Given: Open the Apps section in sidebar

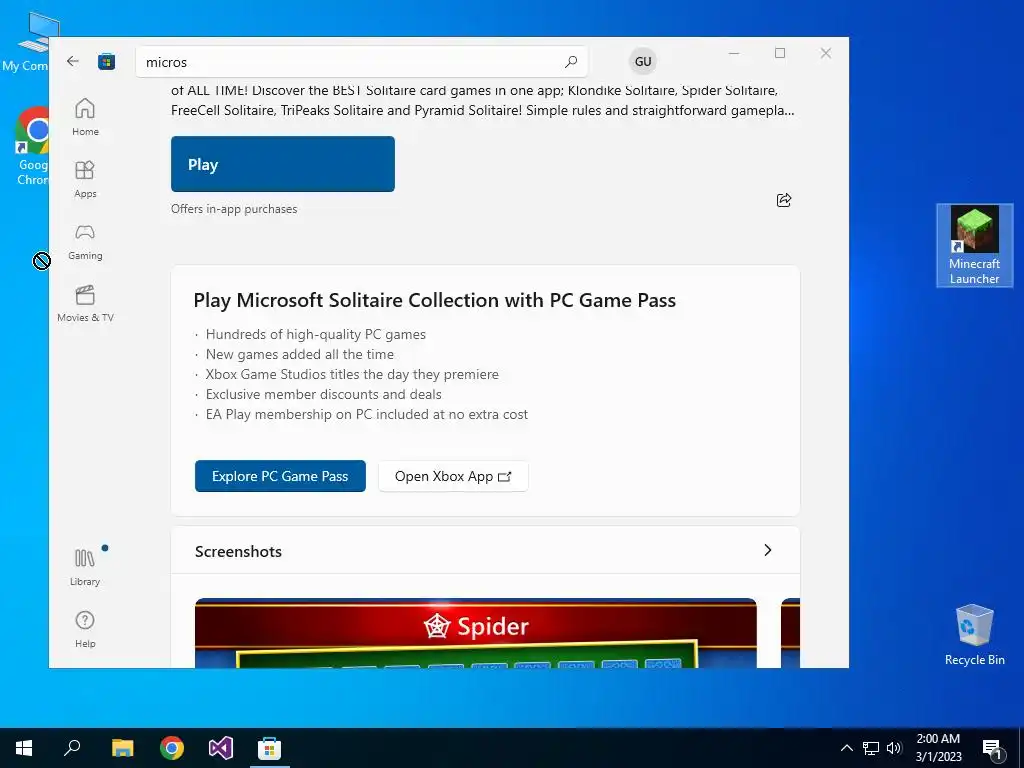Looking at the screenshot, I should (x=85, y=179).
